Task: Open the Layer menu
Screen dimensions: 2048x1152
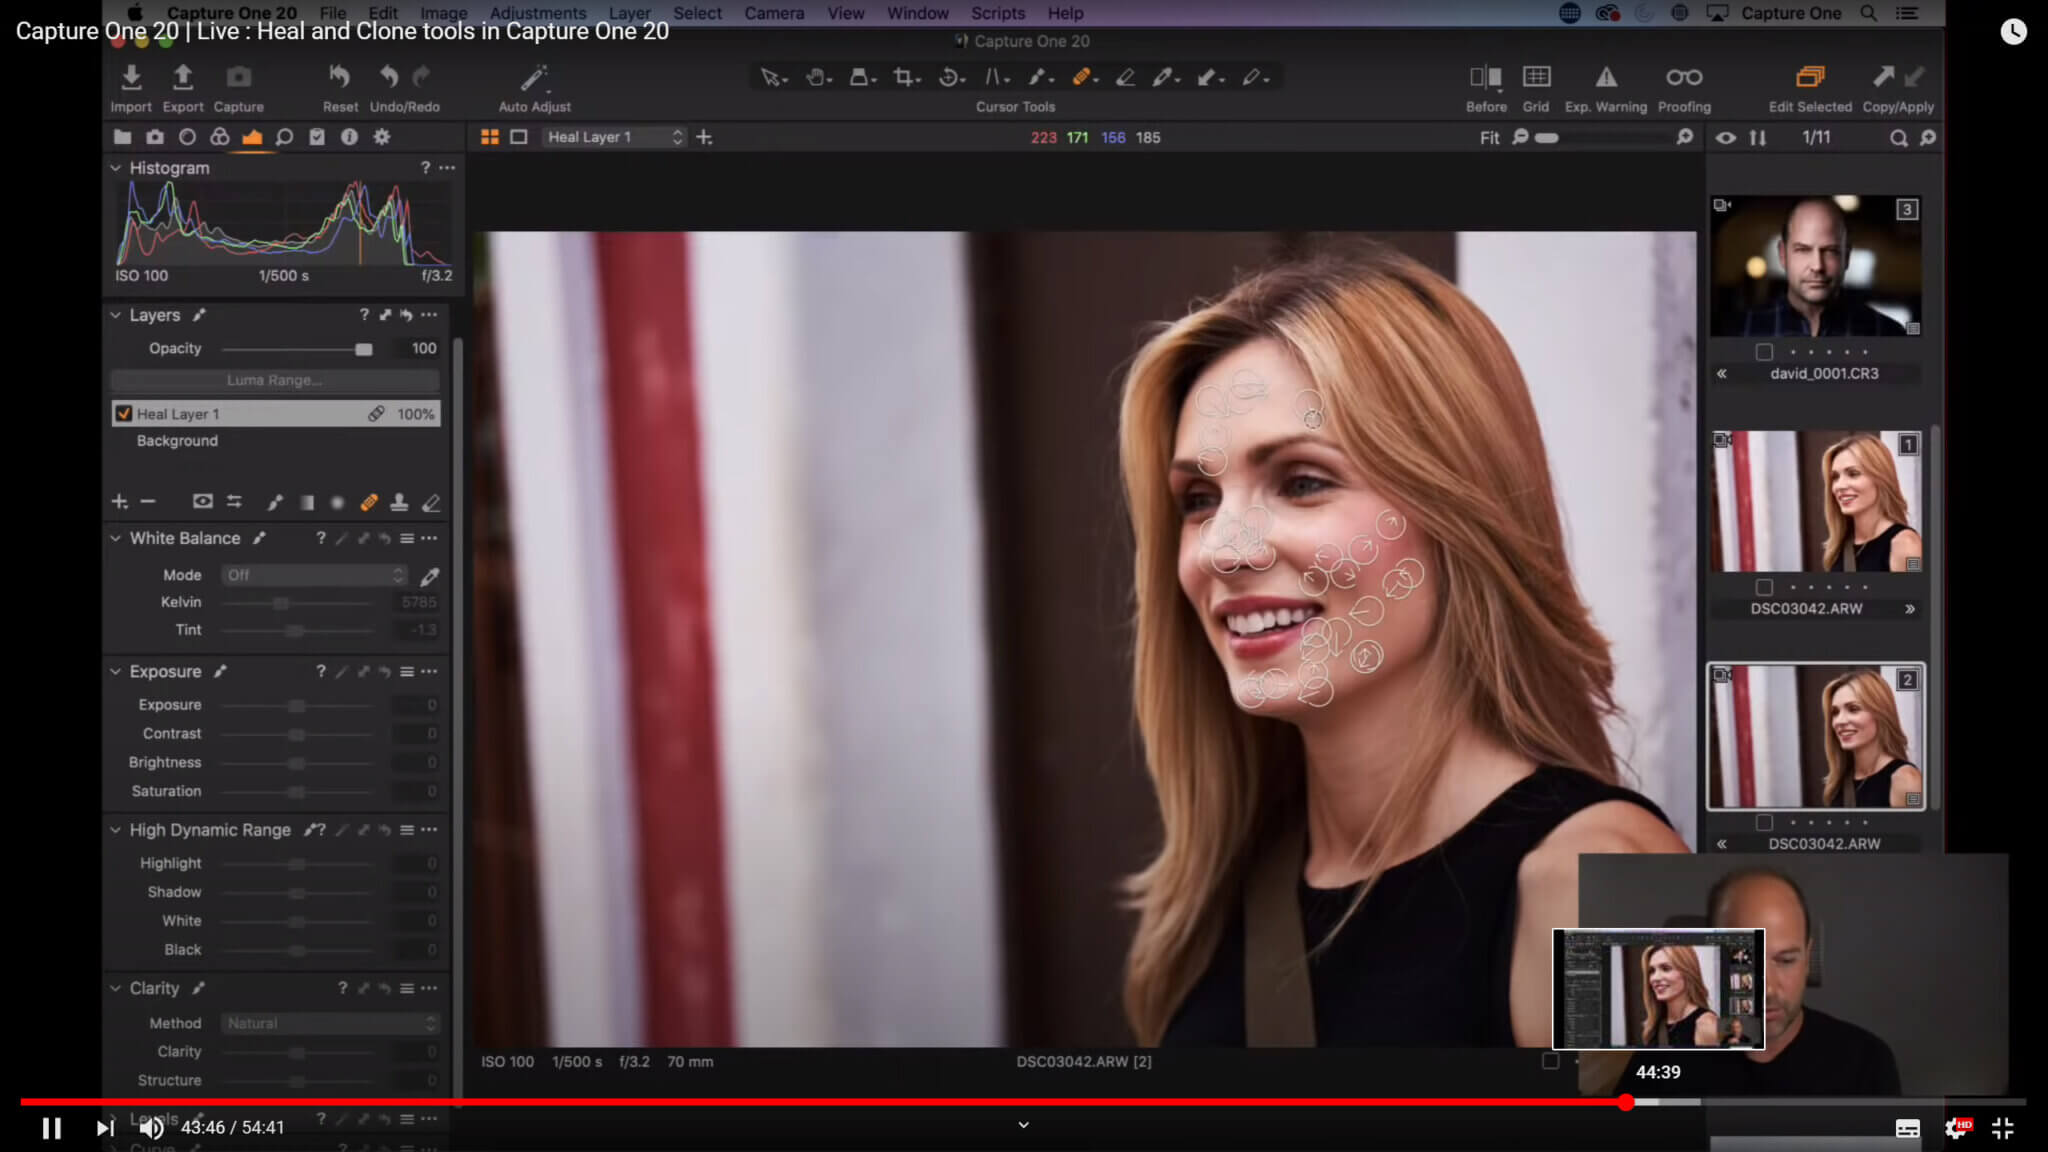Action: pos(630,13)
